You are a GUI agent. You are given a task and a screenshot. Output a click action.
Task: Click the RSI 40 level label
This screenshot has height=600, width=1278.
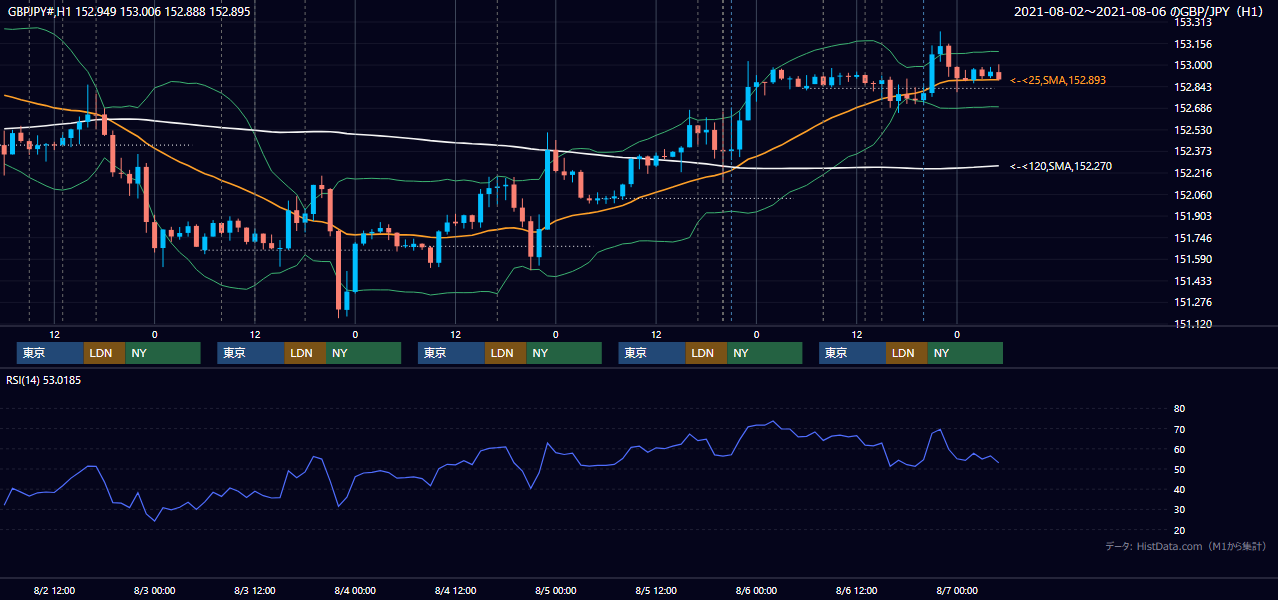(1179, 489)
